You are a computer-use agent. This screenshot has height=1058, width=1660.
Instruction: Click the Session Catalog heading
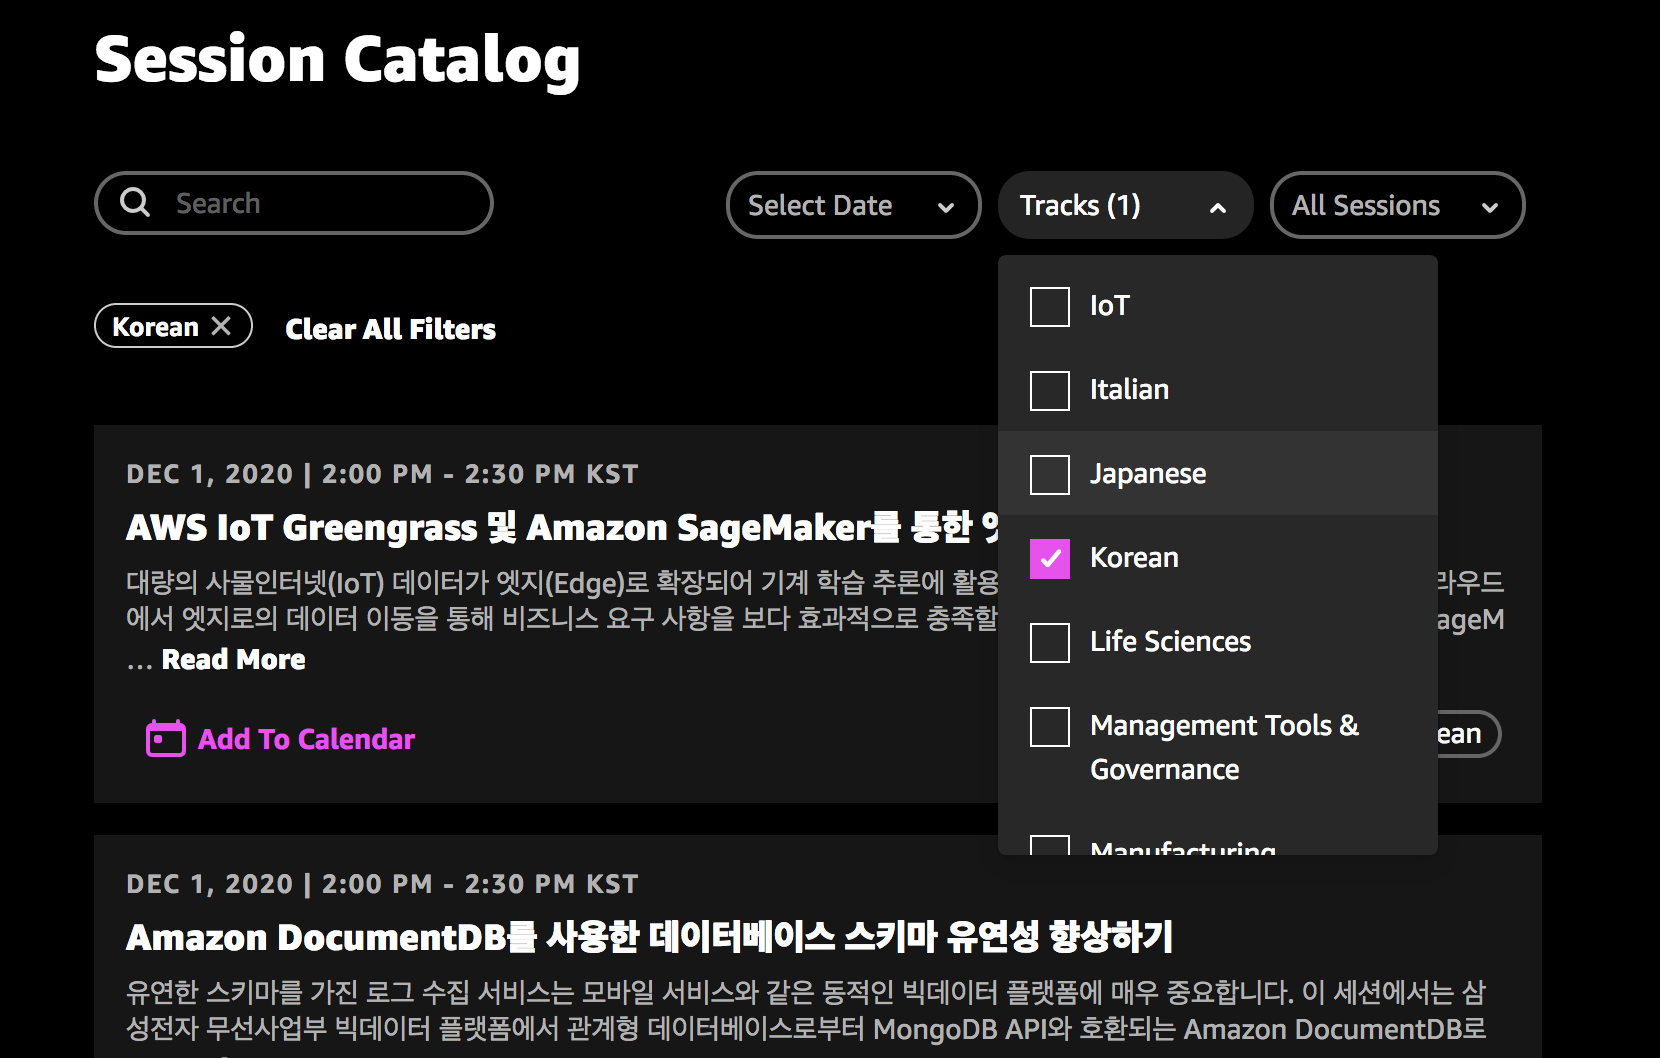coord(337,59)
